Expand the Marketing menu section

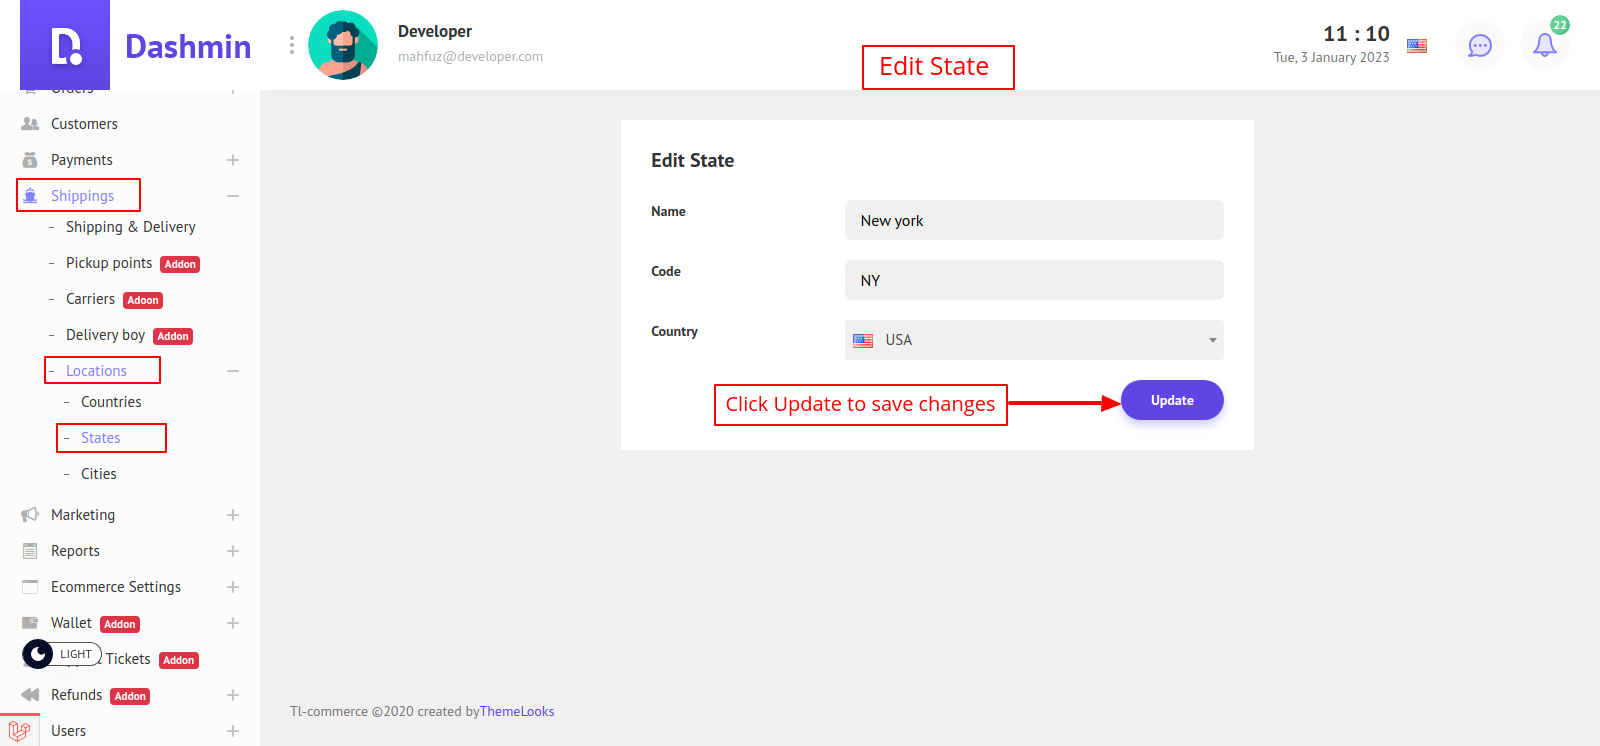point(232,515)
